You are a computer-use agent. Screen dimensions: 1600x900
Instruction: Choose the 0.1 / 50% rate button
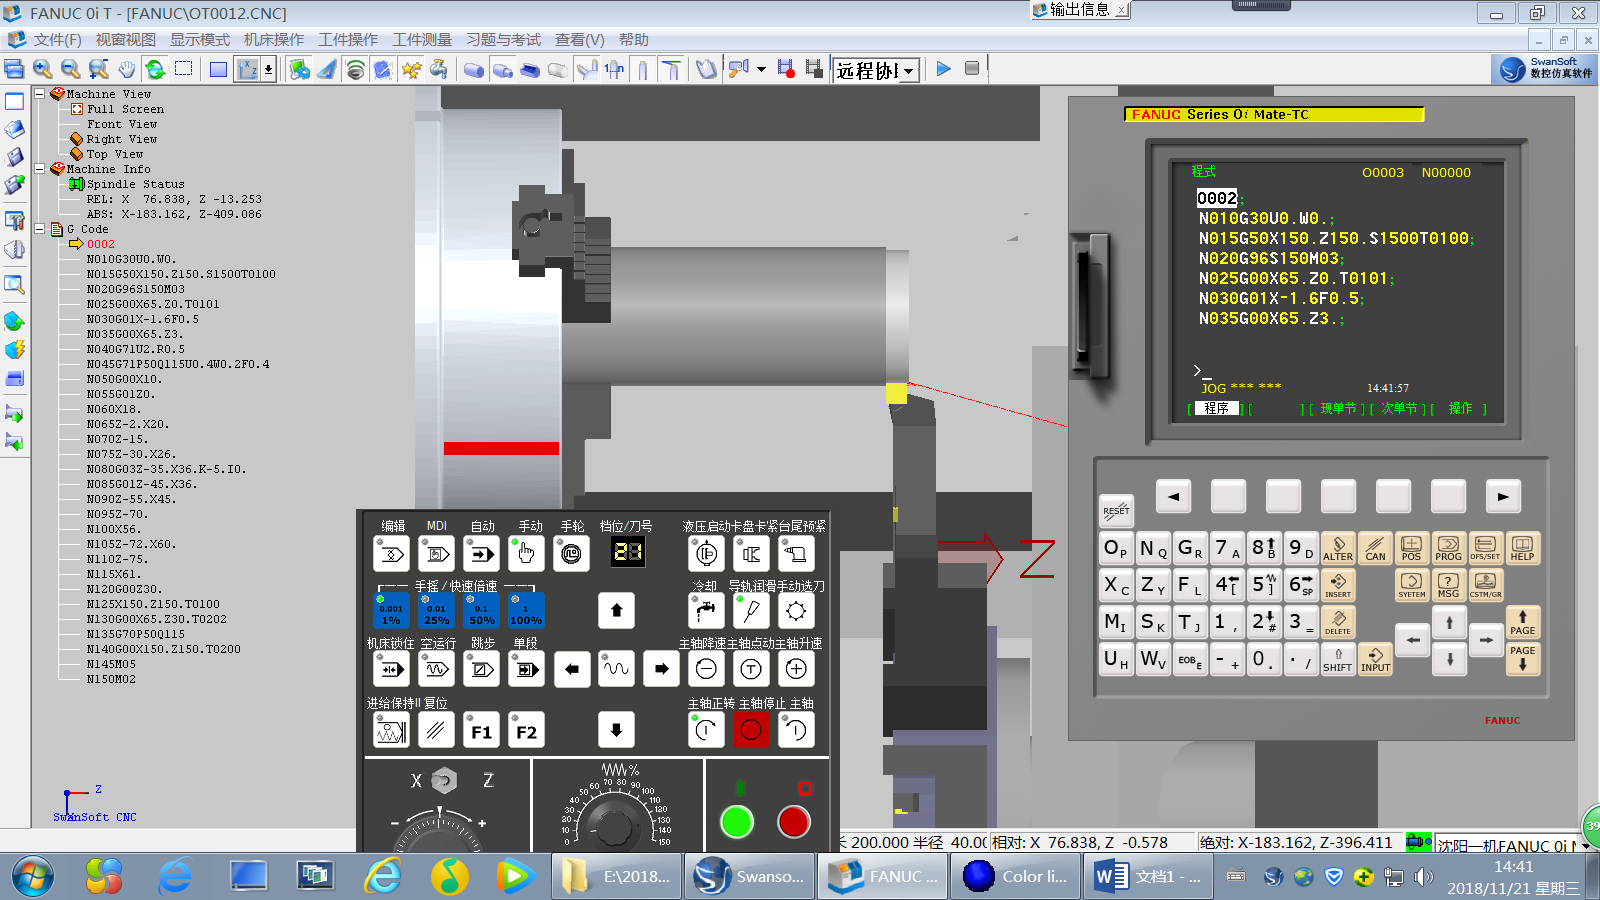[x=481, y=611]
